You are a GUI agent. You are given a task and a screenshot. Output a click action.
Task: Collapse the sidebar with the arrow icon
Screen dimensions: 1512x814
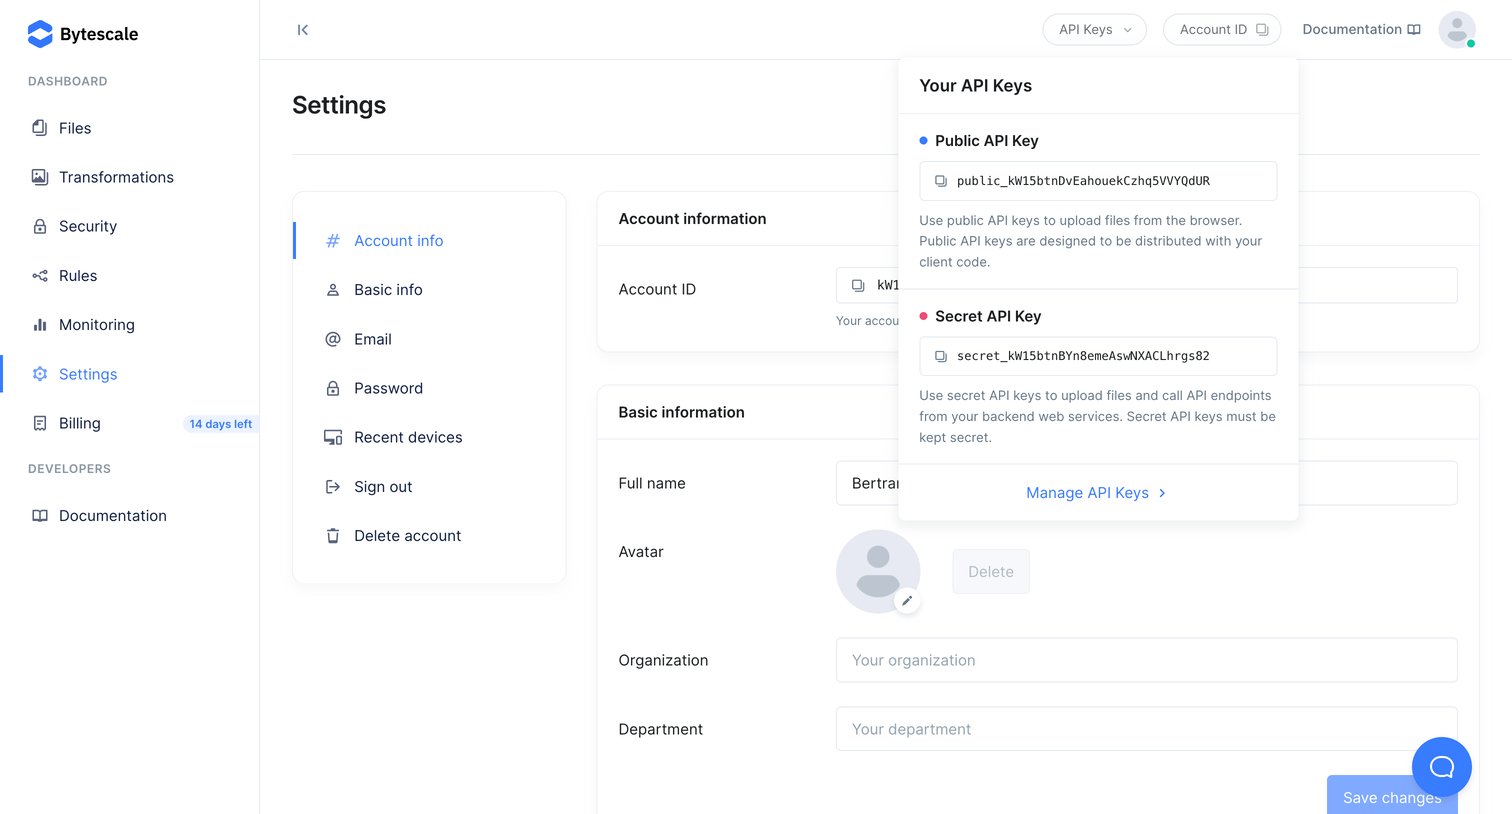[x=302, y=30]
